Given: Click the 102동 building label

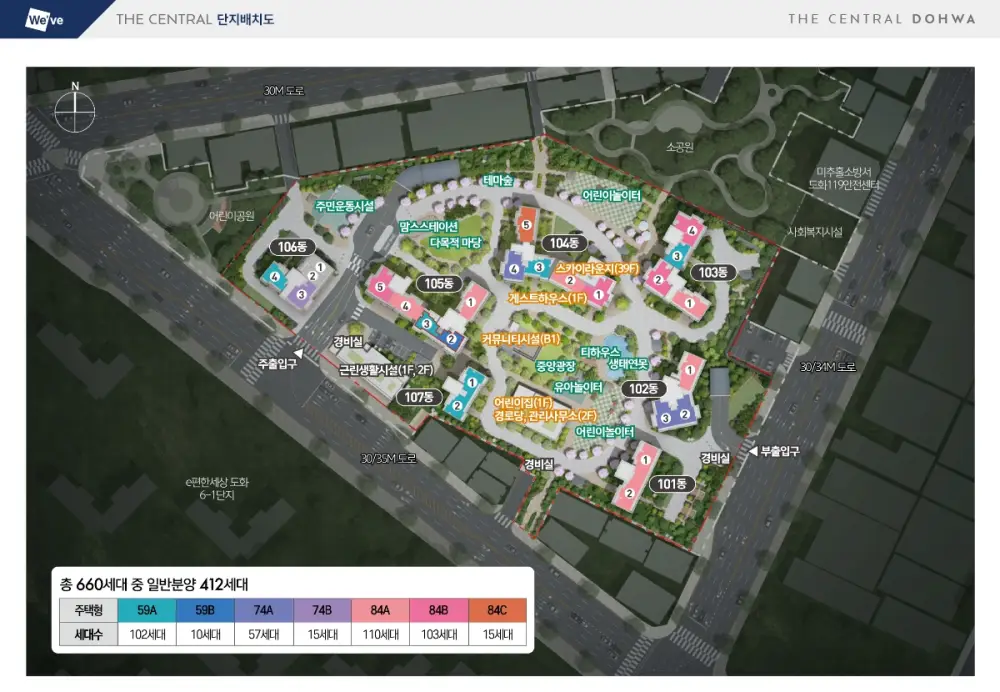Looking at the screenshot, I should 645,388.
